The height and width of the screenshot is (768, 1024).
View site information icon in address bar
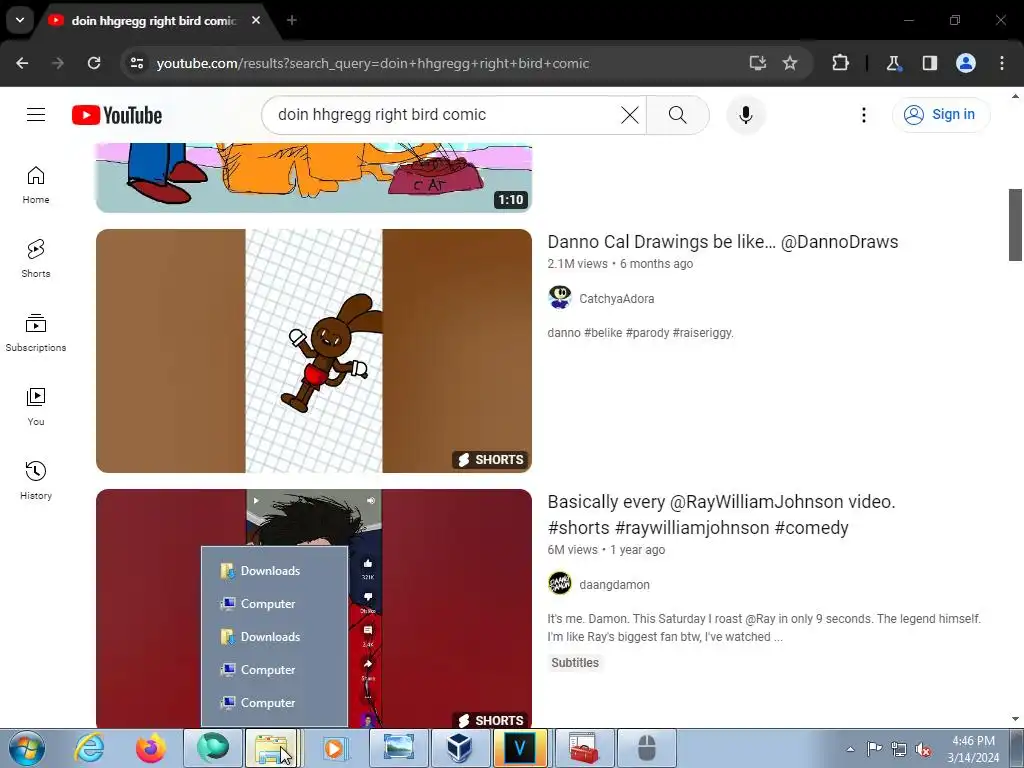[x=136, y=63]
